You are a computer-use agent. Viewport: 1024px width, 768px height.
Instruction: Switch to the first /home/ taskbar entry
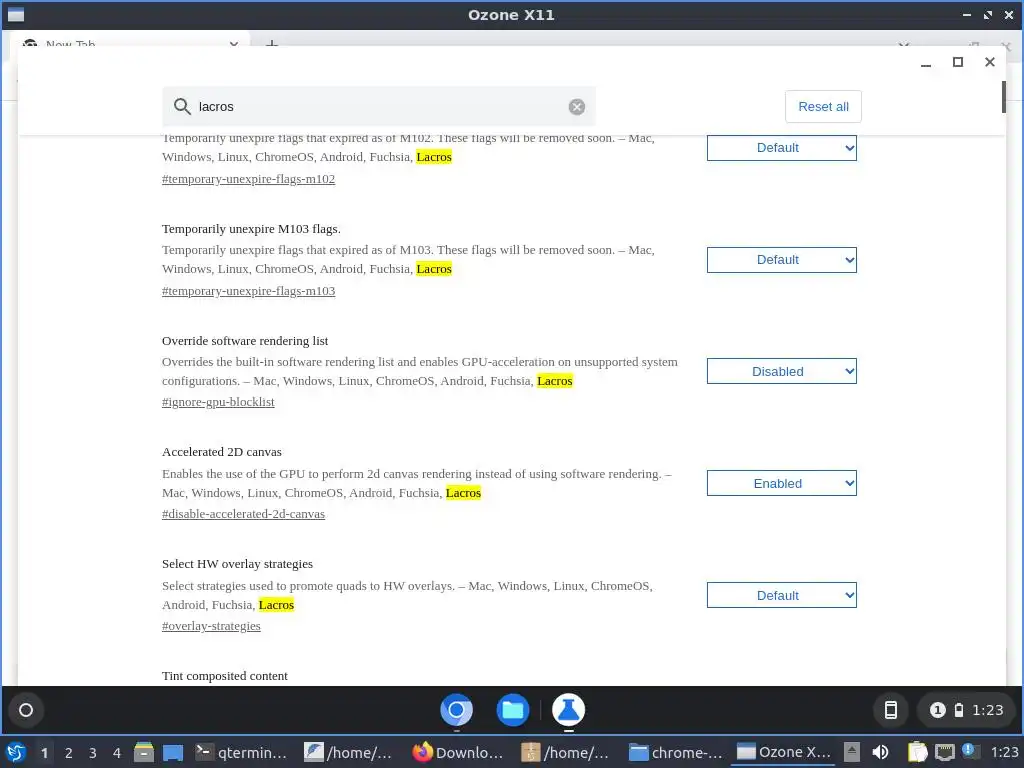(349, 752)
